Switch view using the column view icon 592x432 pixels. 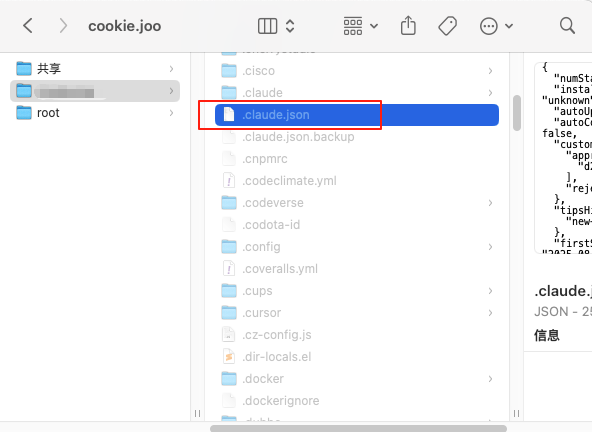point(267,26)
